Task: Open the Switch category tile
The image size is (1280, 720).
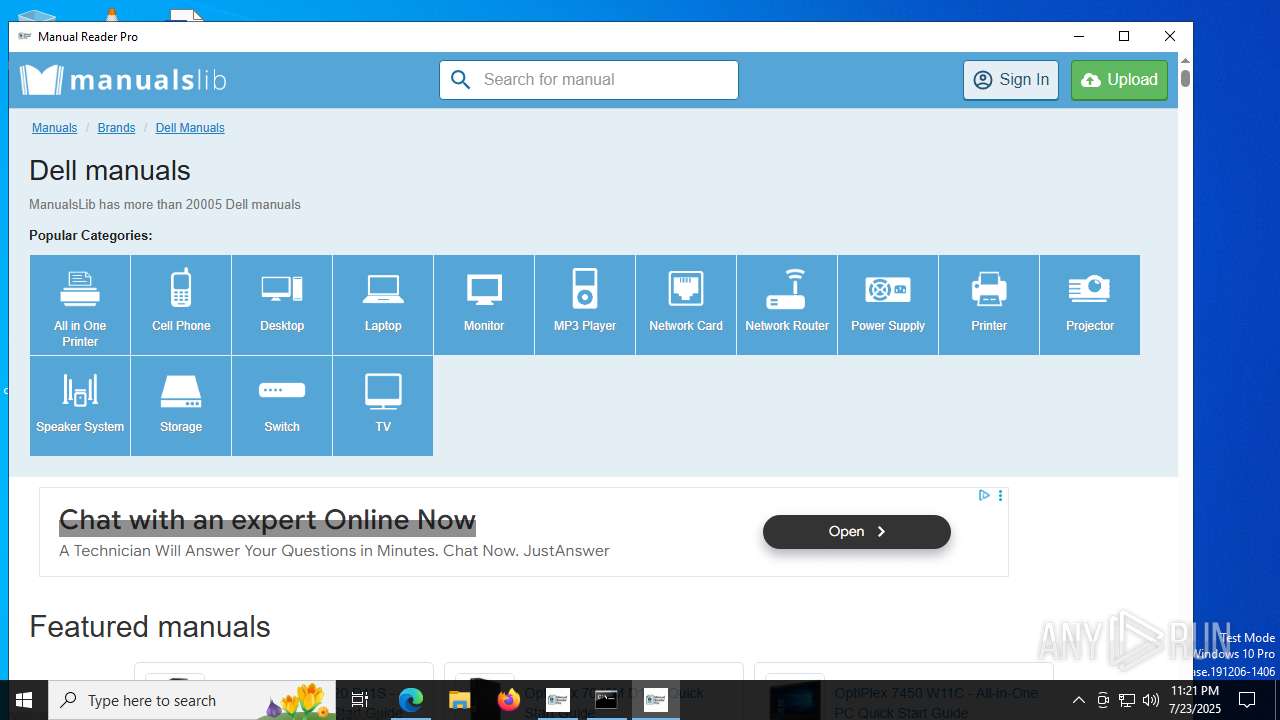Action: click(282, 406)
